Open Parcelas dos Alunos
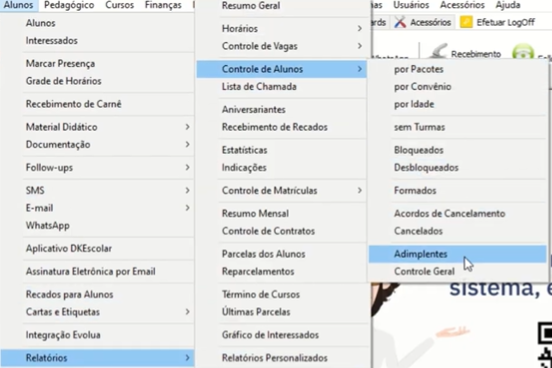Image resolution: width=552 pixels, height=368 pixels. (263, 254)
